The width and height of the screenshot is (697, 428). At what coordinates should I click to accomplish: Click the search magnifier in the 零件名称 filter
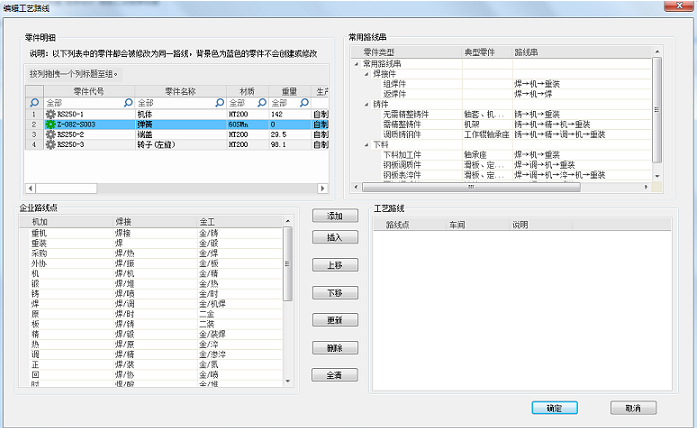click(220, 103)
